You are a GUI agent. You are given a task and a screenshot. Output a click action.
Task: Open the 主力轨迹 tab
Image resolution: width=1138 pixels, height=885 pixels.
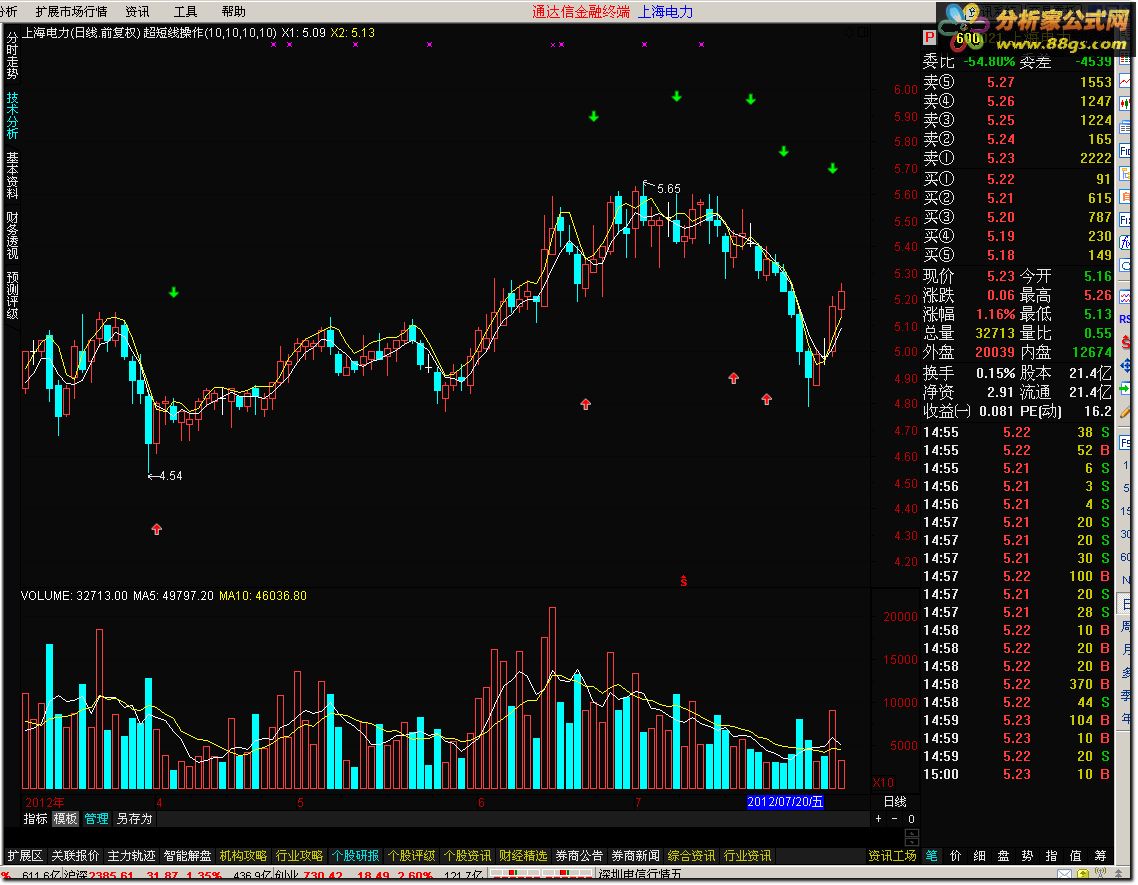[131, 856]
